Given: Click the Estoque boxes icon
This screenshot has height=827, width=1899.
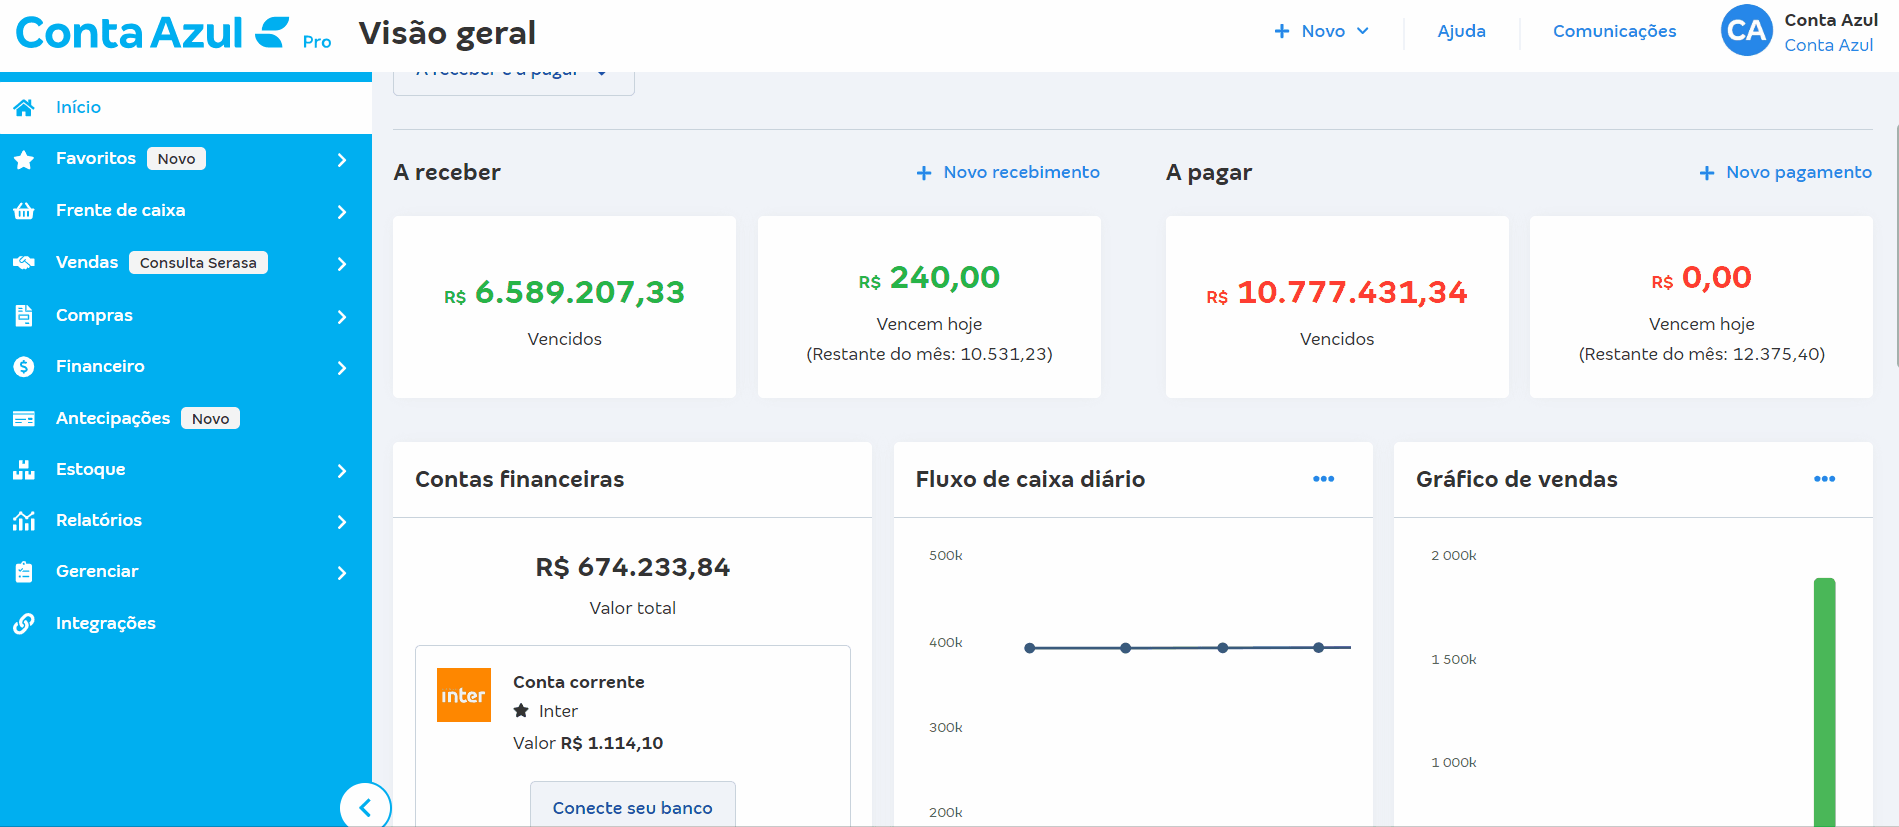Looking at the screenshot, I should pyautogui.click(x=24, y=470).
